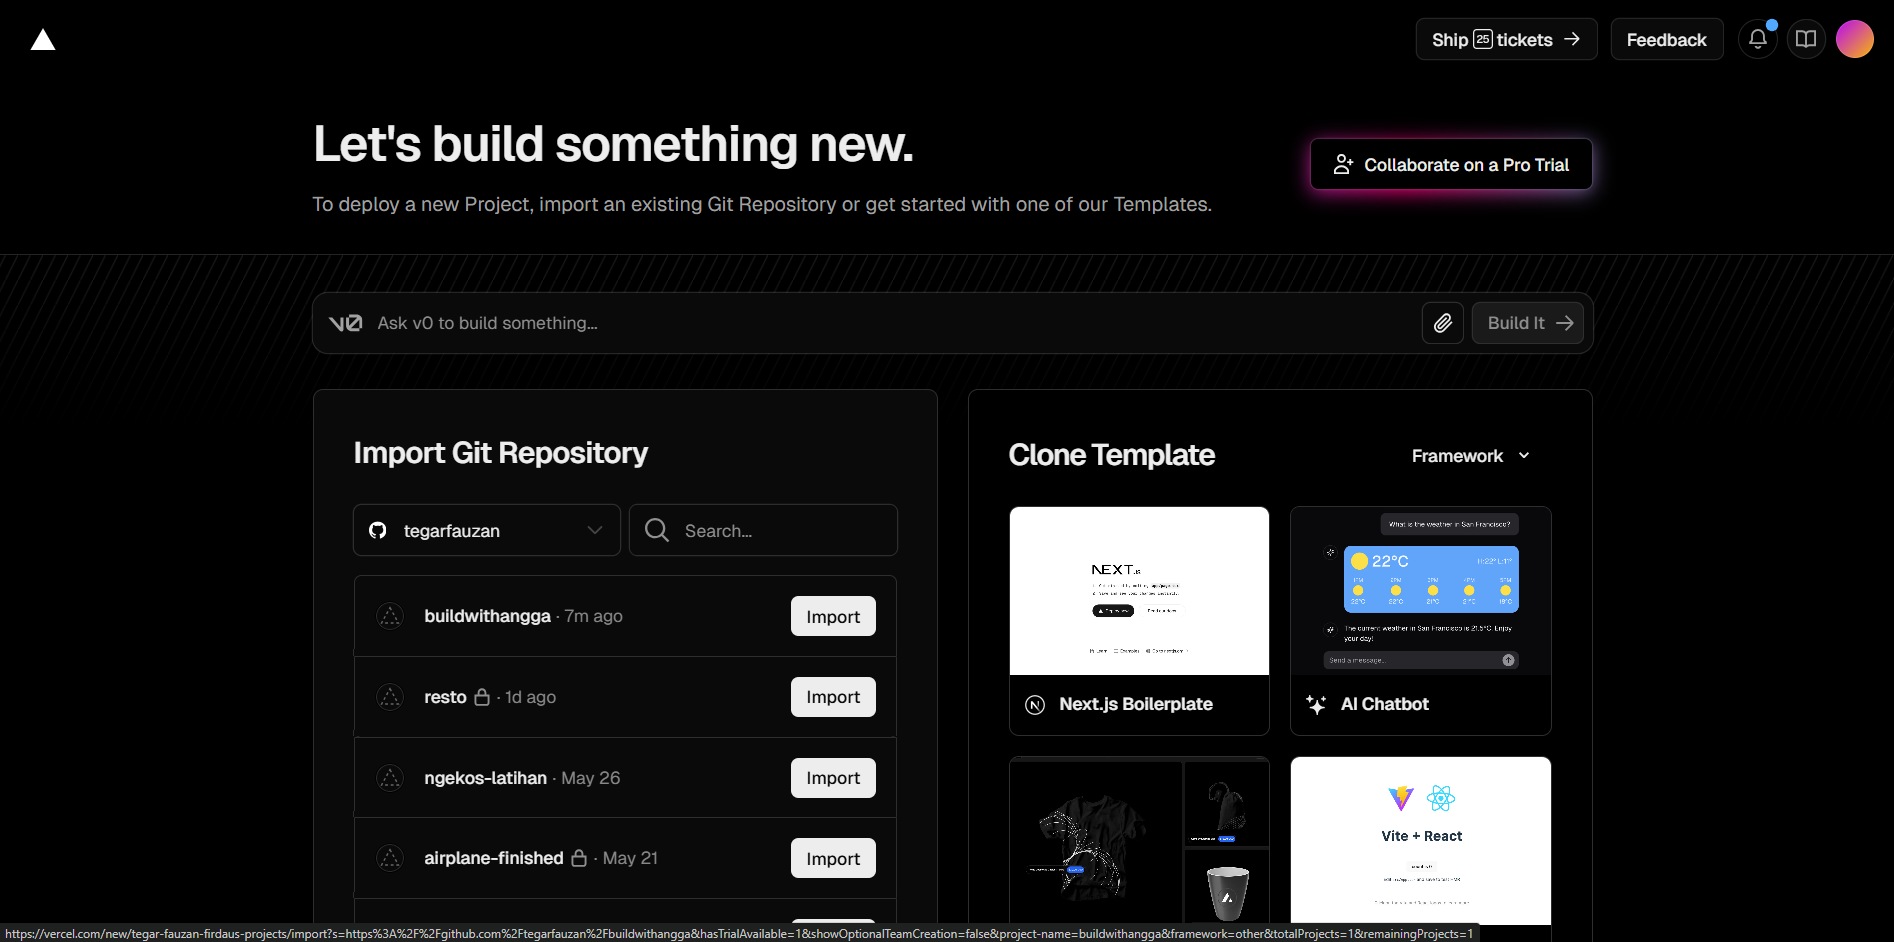Open the AI Chatbot template thumbnail
Screen dimensions: 1894x942
coord(1421,591)
